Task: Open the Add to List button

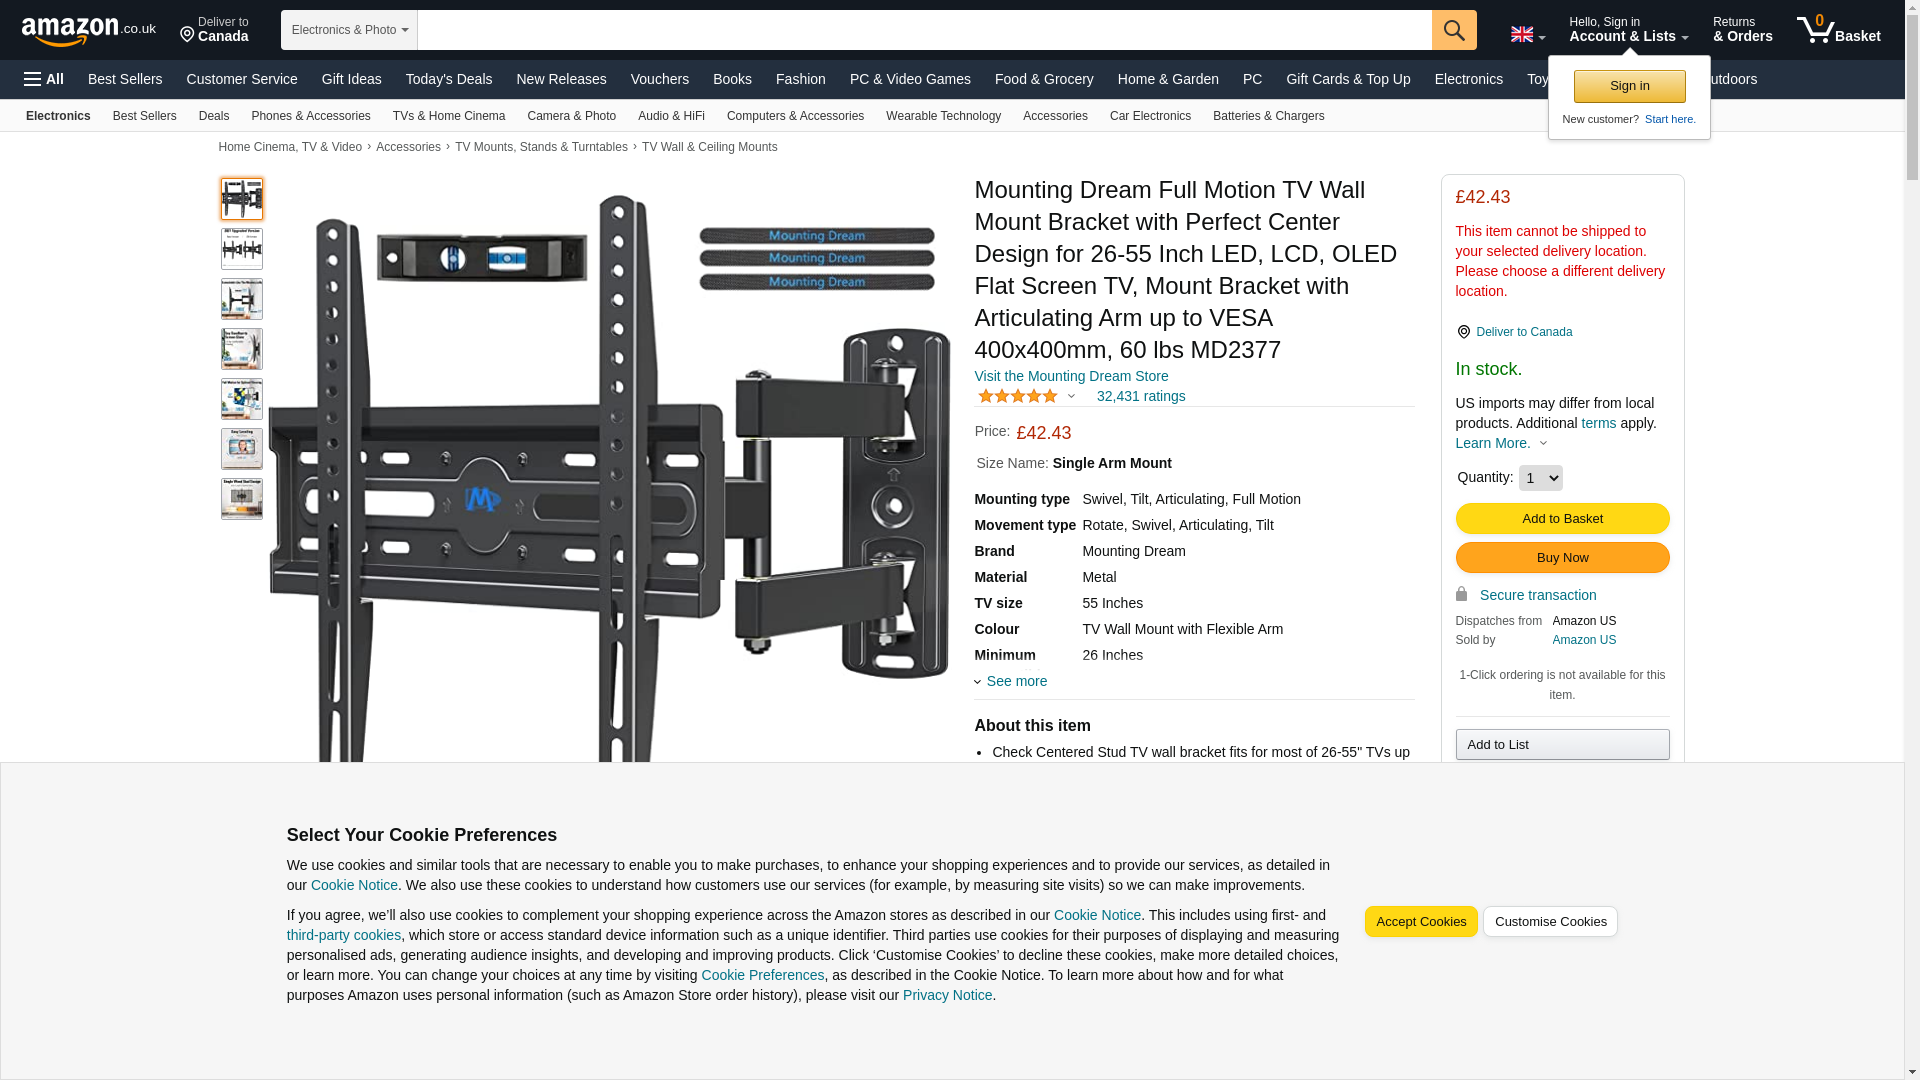Action: (x=1561, y=745)
